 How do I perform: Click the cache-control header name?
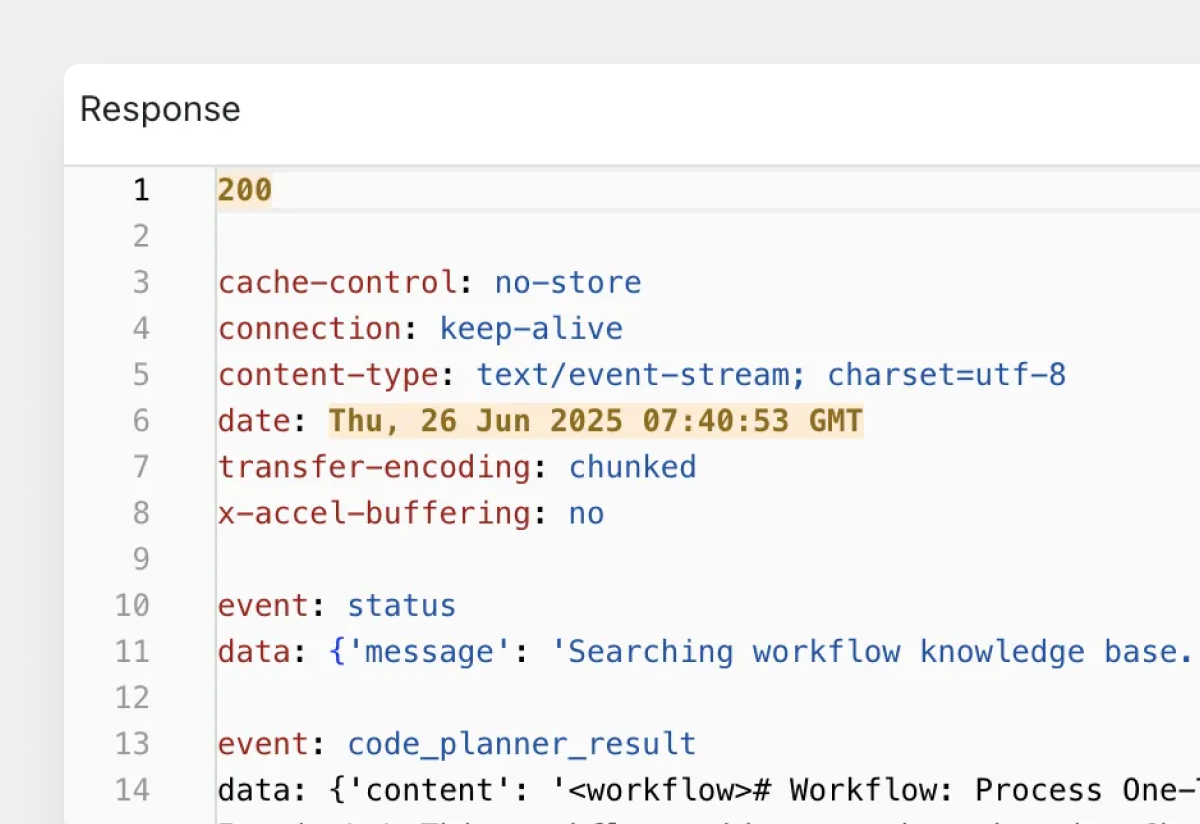(338, 282)
